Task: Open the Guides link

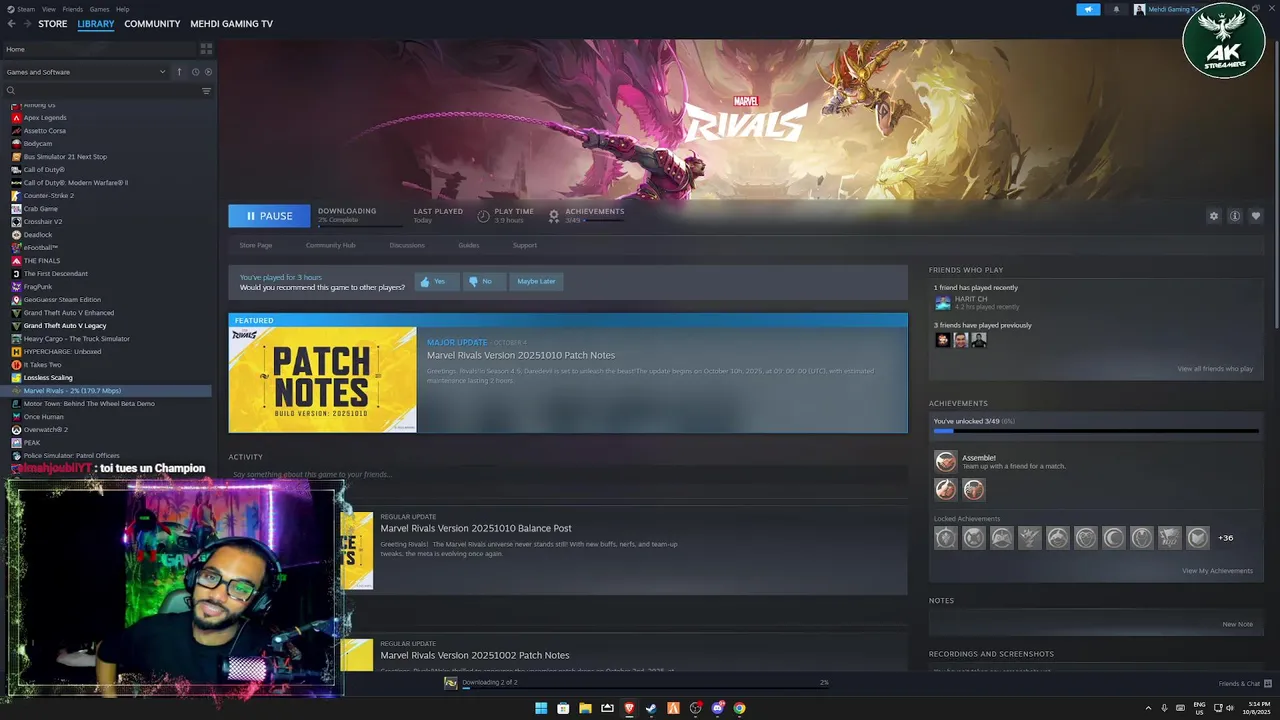Action: pyautogui.click(x=468, y=245)
